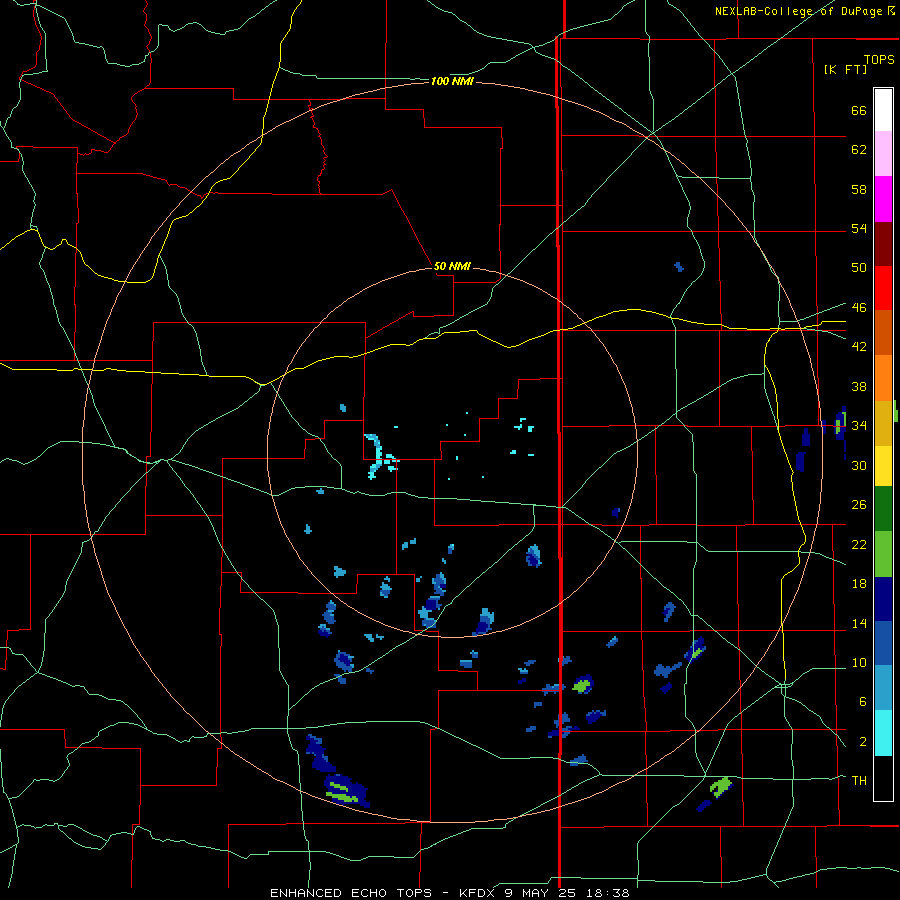Click the dark green 30 kft legend swatch
Image resolution: width=900 pixels, height=900 pixels.
883,509
